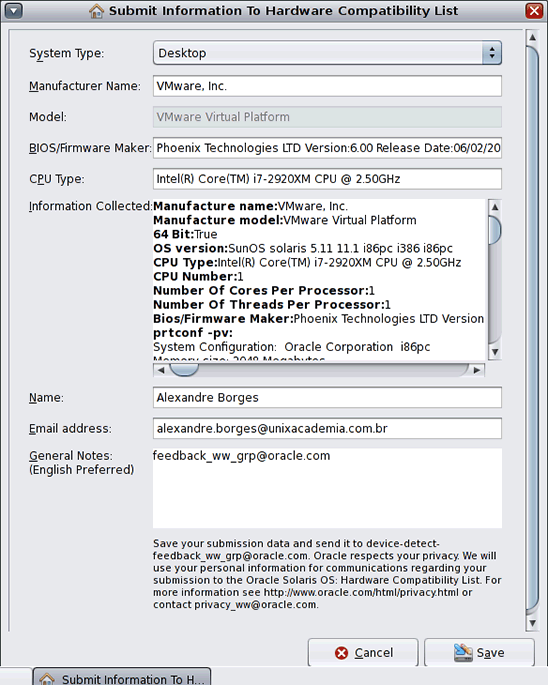Image resolution: width=548 pixels, height=685 pixels.
Task: Click the Email address field
Action: 327,429
